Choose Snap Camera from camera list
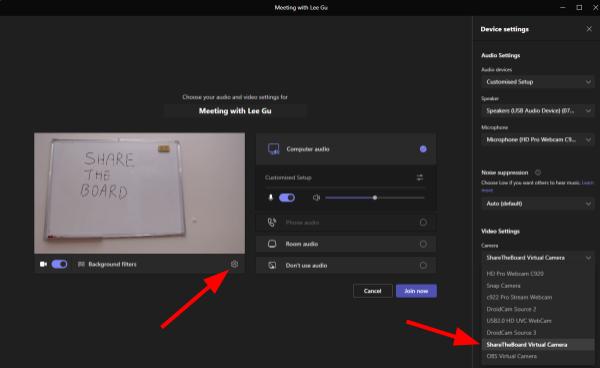This screenshot has height=368, width=600. (538, 285)
